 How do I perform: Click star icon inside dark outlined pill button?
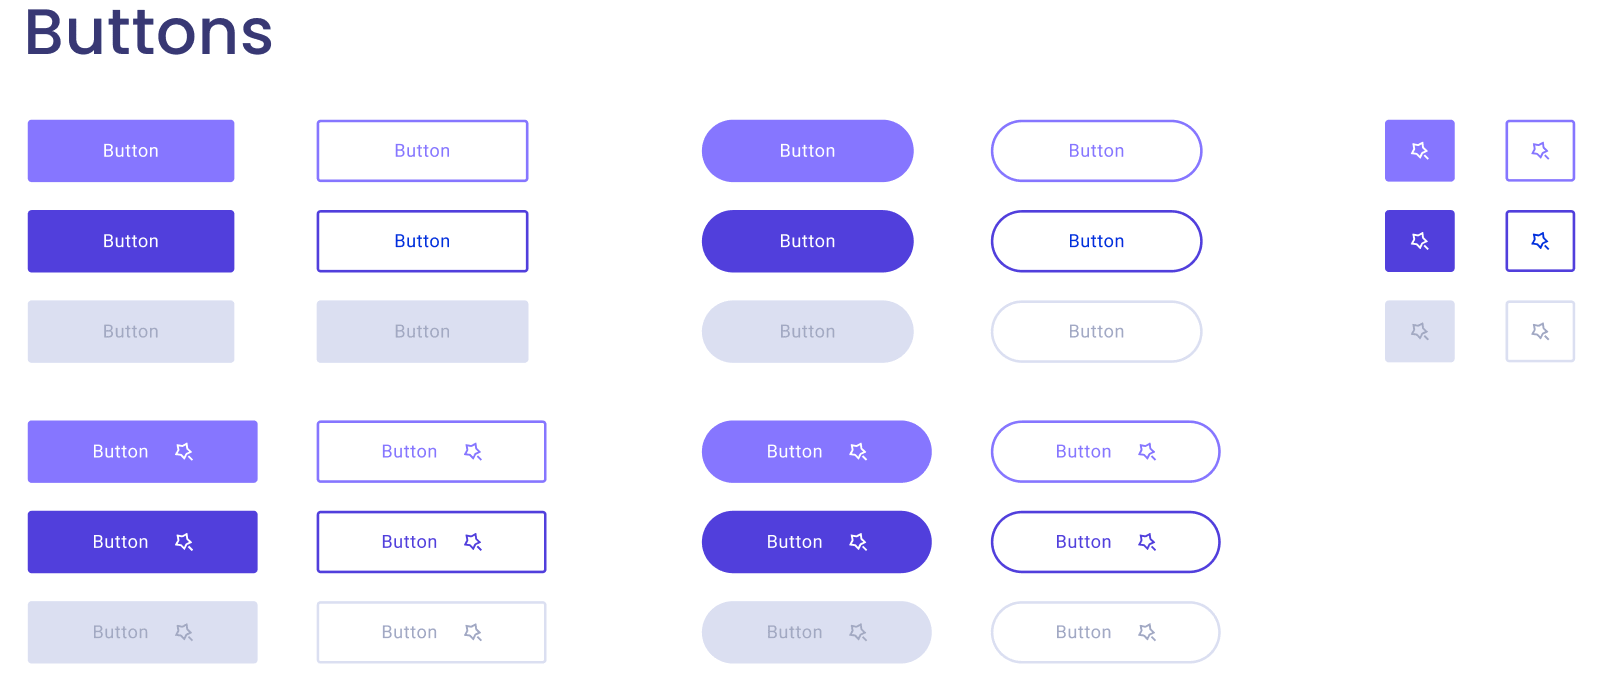coord(1147,542)
